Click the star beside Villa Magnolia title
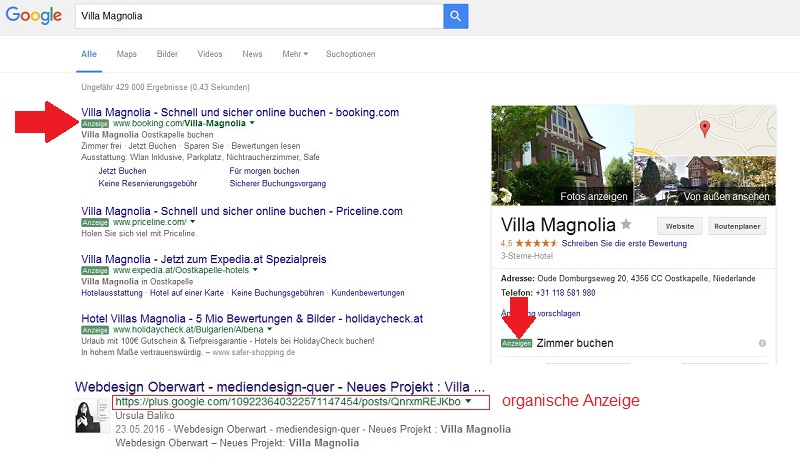The image size is (800, 469). pyautogui.click(x=626, y=224)
